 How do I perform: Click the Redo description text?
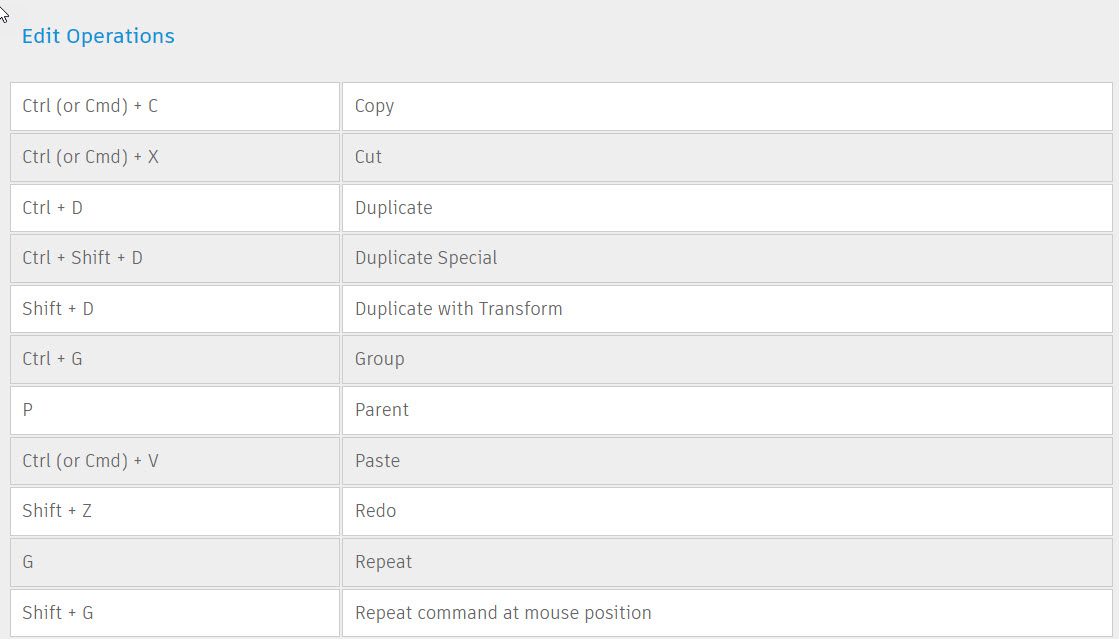click(x=375, y=511)
